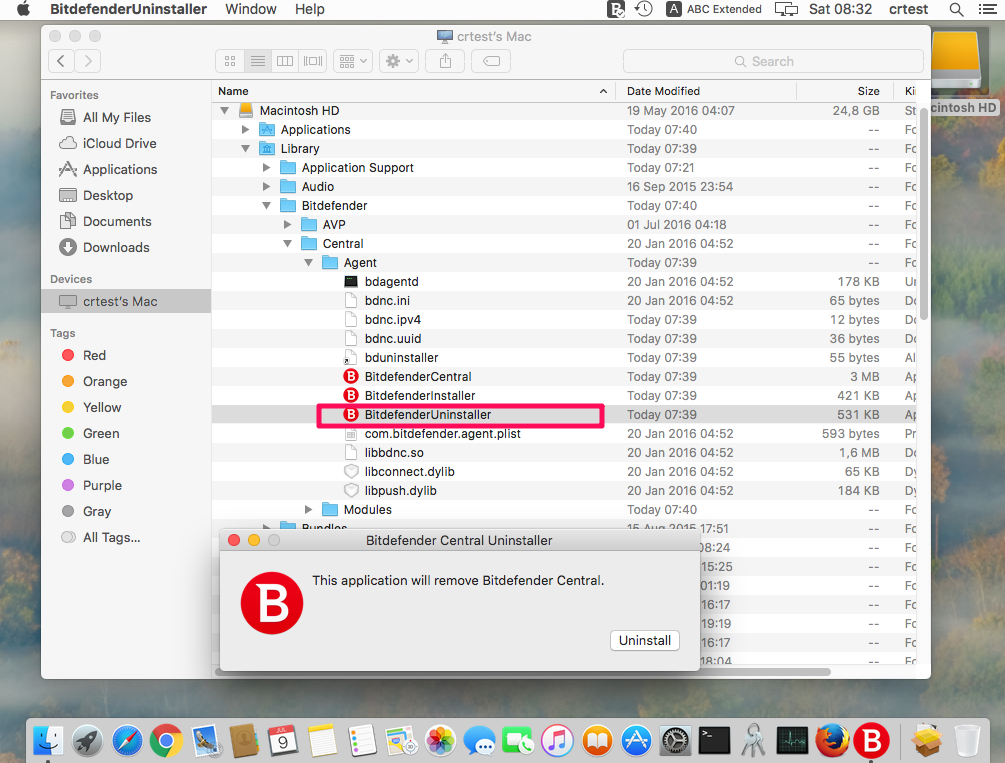1005x763 pixels.
Task: Select Downloads in the Favorites sidebar
Action: [116, 247]
